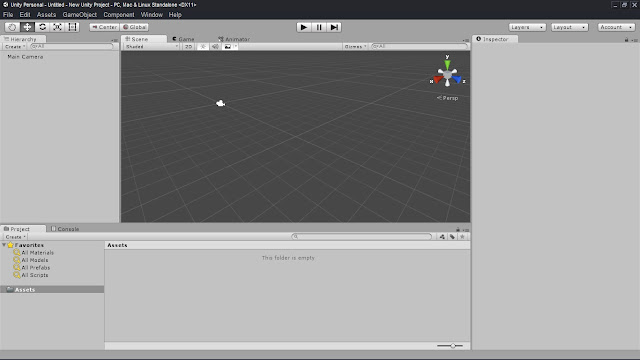This screenshot has width=640, height=360.
Task: Collapse the Favorites tree
Action: pos(4,245)
